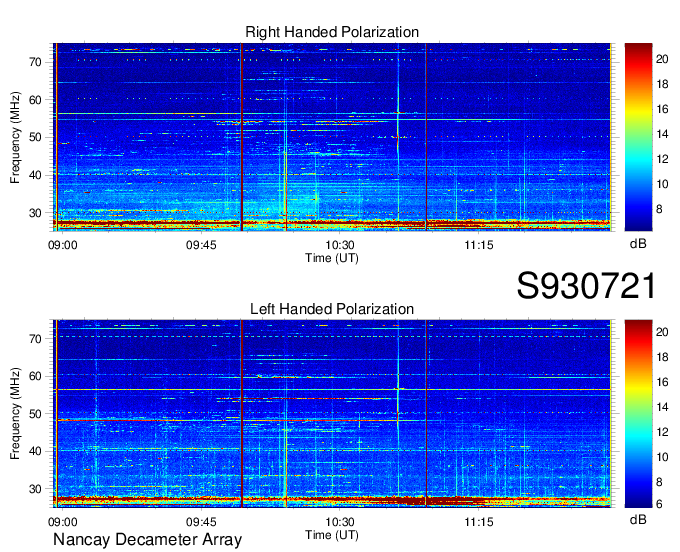Select the bottom spectrogram colorbar
Viewport: 680px width, 552px height.
tap(638, 414)
